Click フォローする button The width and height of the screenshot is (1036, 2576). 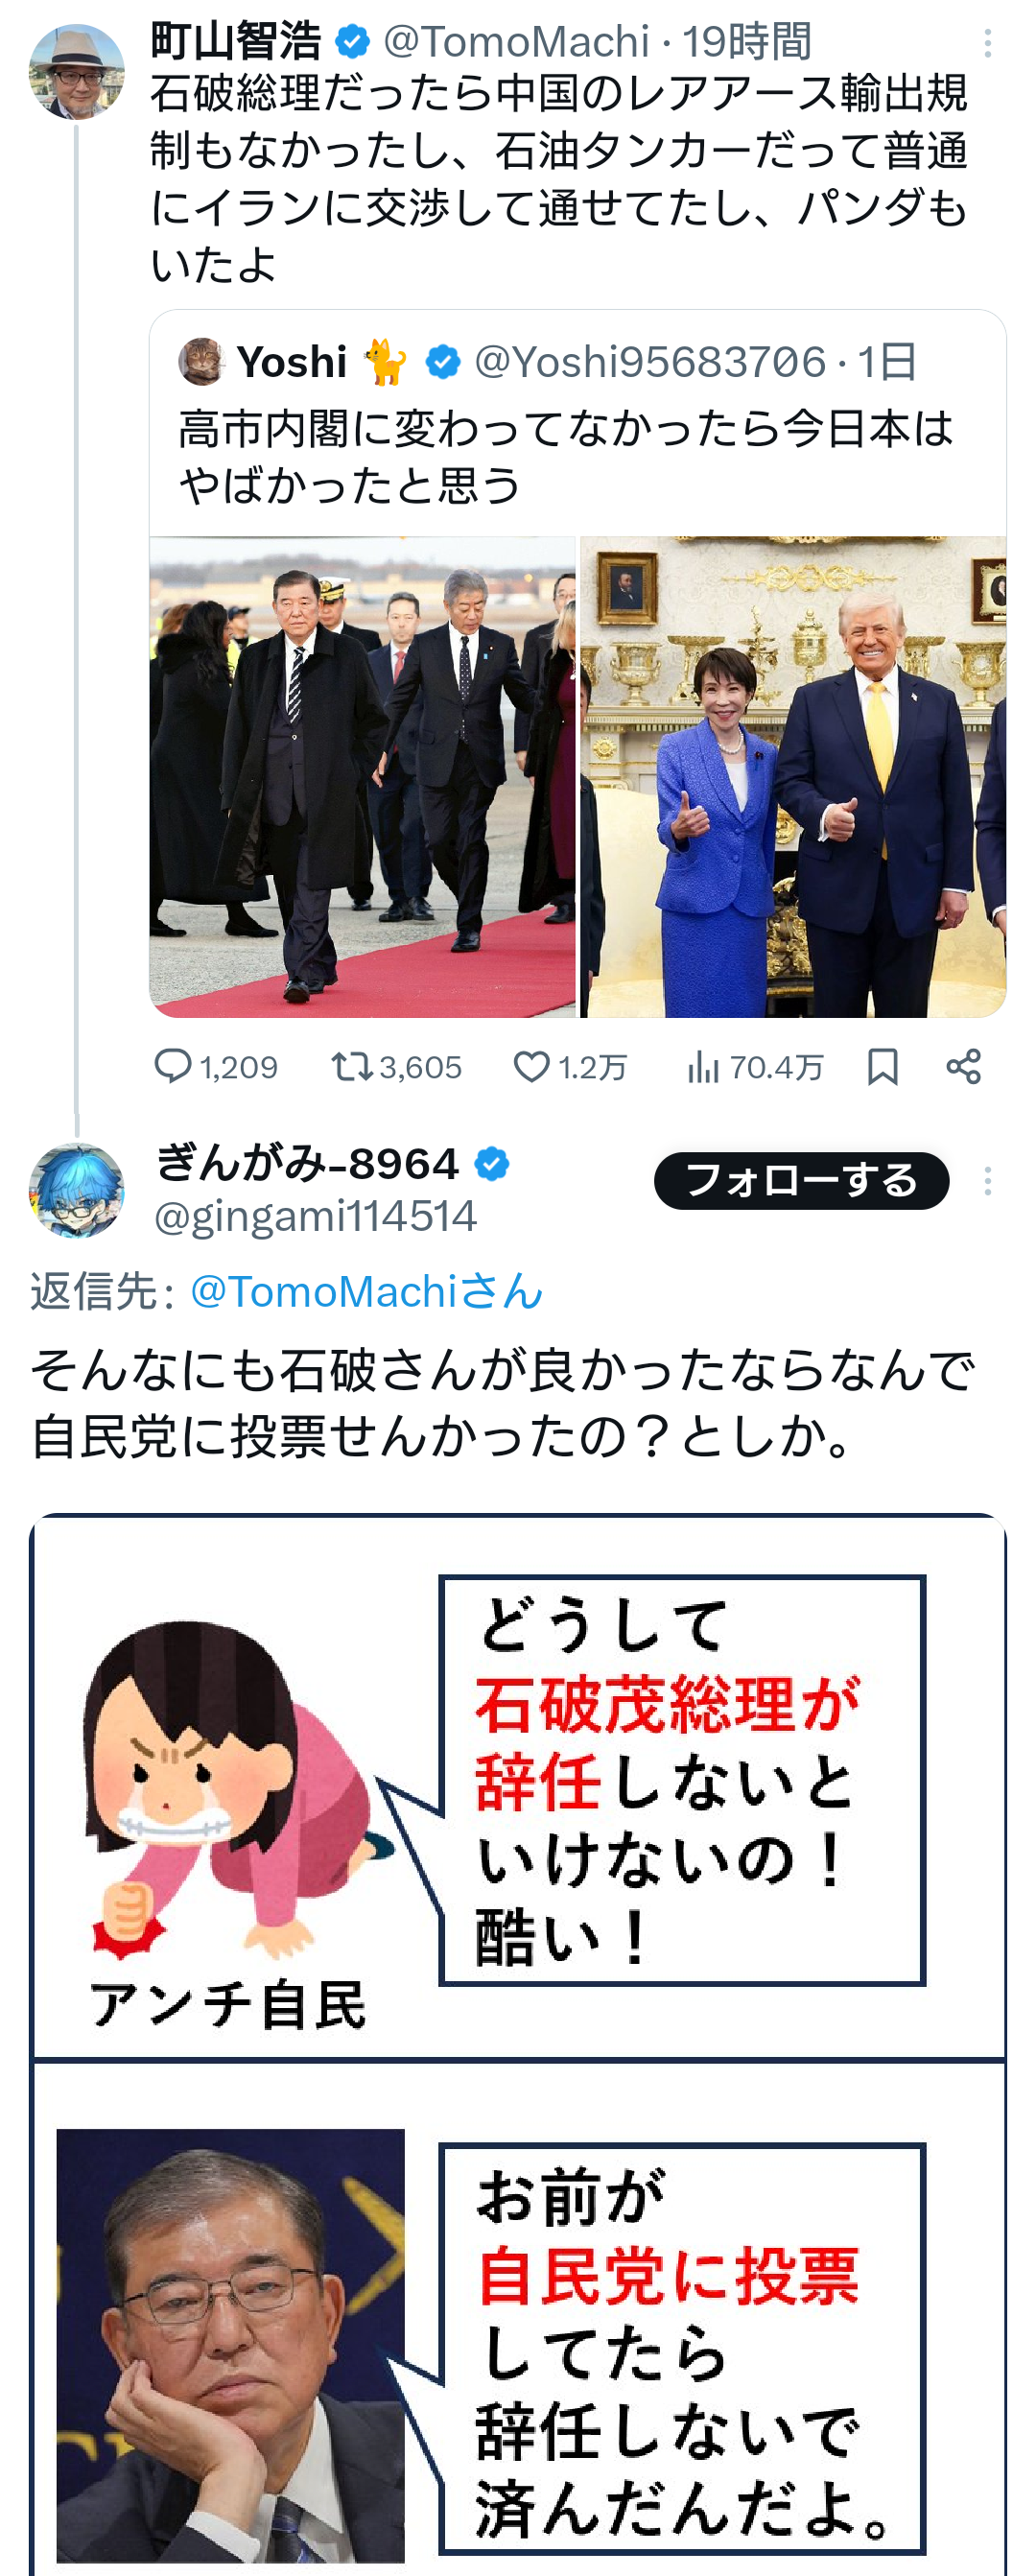[801, 1181]
